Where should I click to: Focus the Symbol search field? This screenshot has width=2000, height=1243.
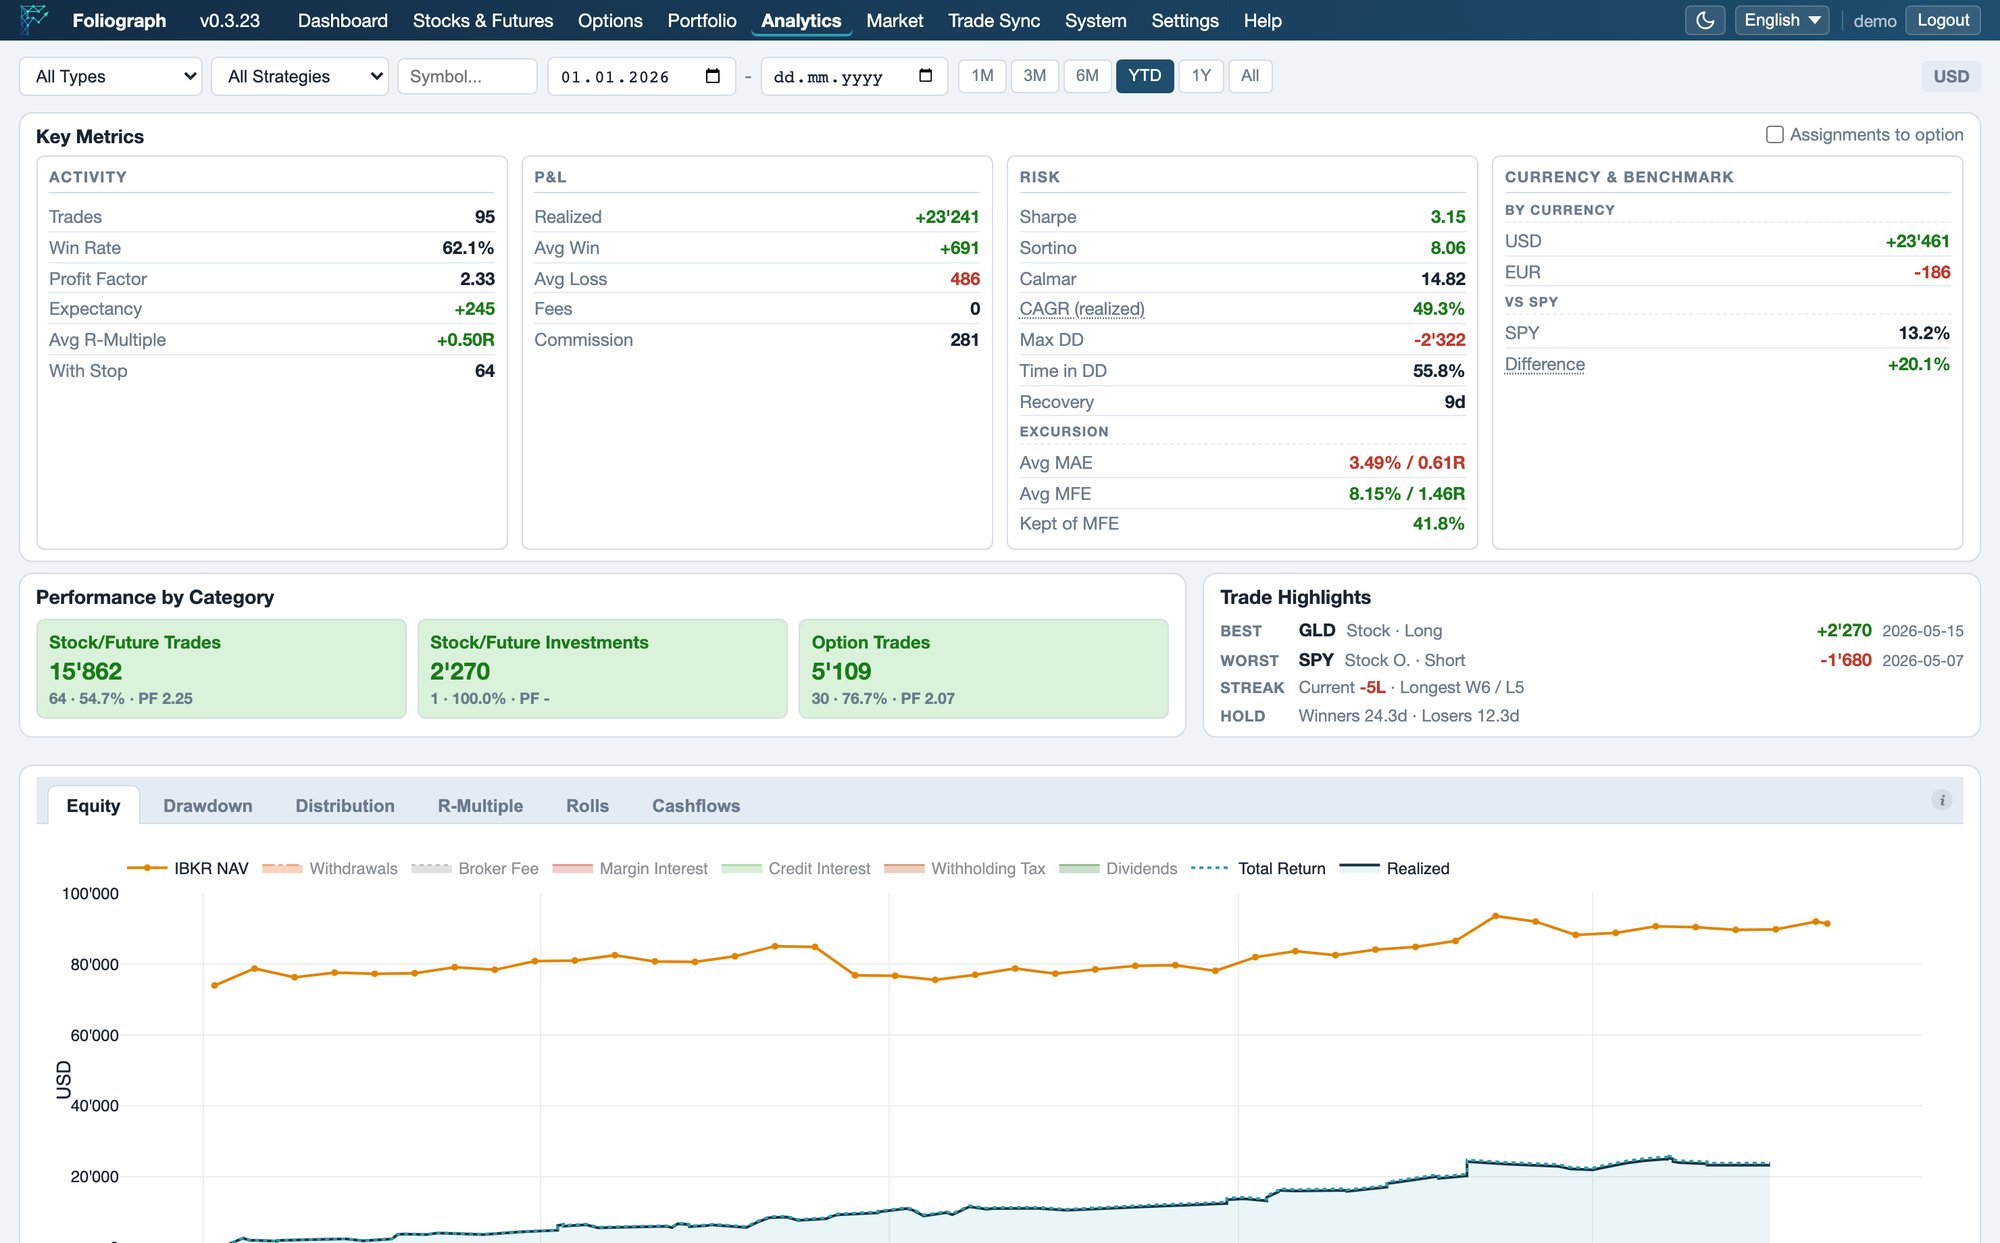click(467, 76)
